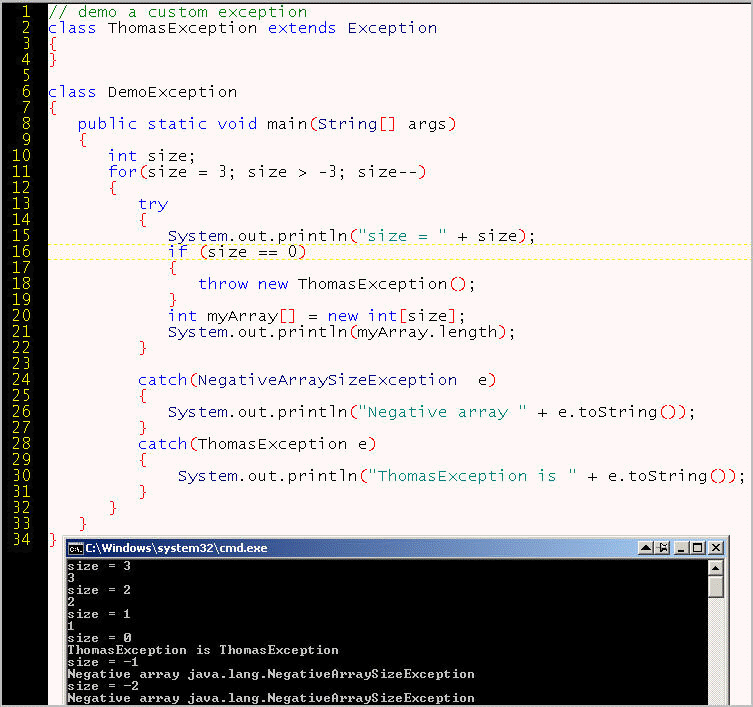Click "catch(ThomasException e)" on line 28
753x707 pixels.
pos(257,444)
